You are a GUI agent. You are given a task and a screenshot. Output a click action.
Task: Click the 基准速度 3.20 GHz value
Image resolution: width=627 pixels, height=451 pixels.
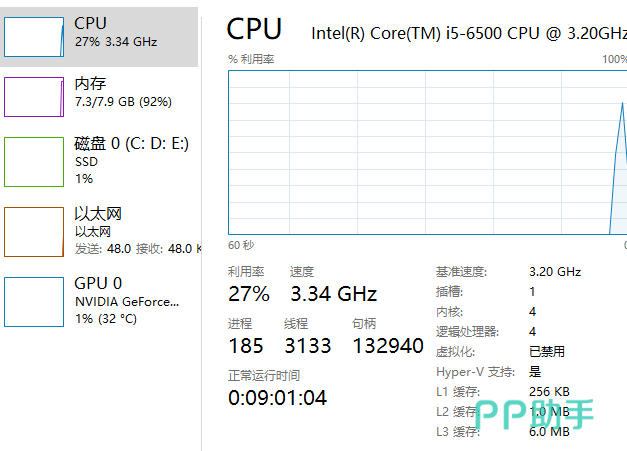tap(555, 271)
